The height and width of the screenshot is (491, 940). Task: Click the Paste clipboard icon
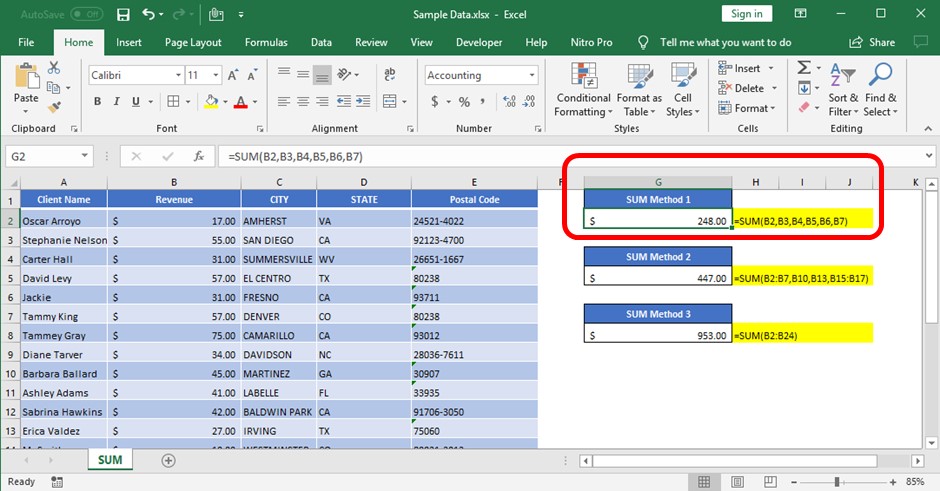(x=26, y=77)
